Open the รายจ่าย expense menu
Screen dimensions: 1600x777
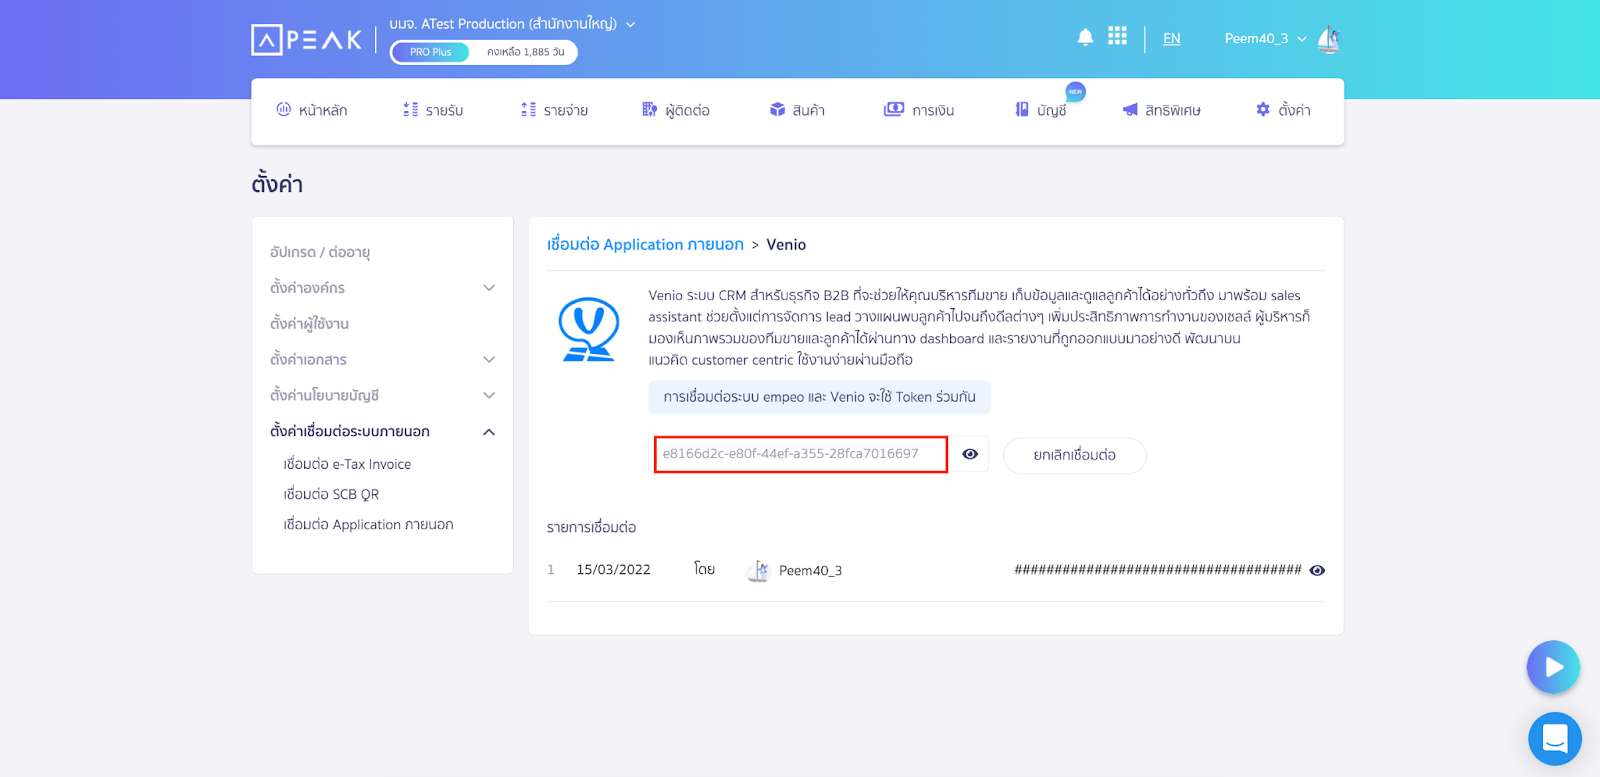[x=554, y=110]
